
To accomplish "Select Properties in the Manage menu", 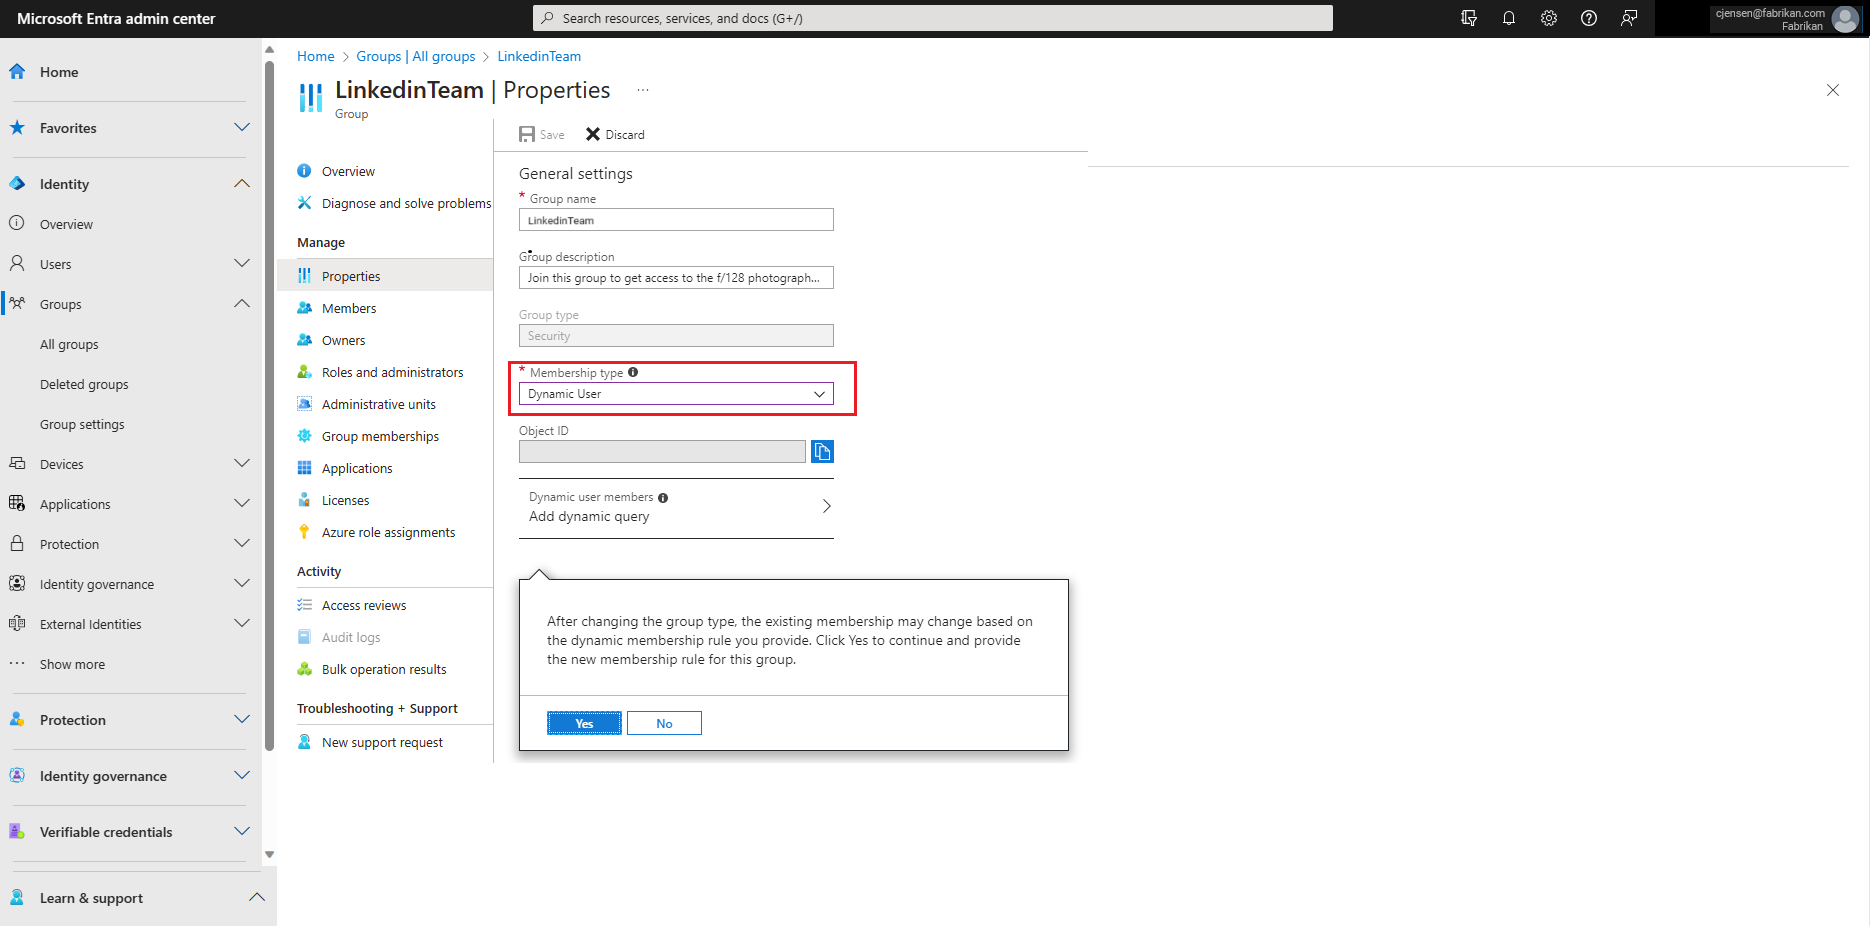I will [x=385, y=276].
